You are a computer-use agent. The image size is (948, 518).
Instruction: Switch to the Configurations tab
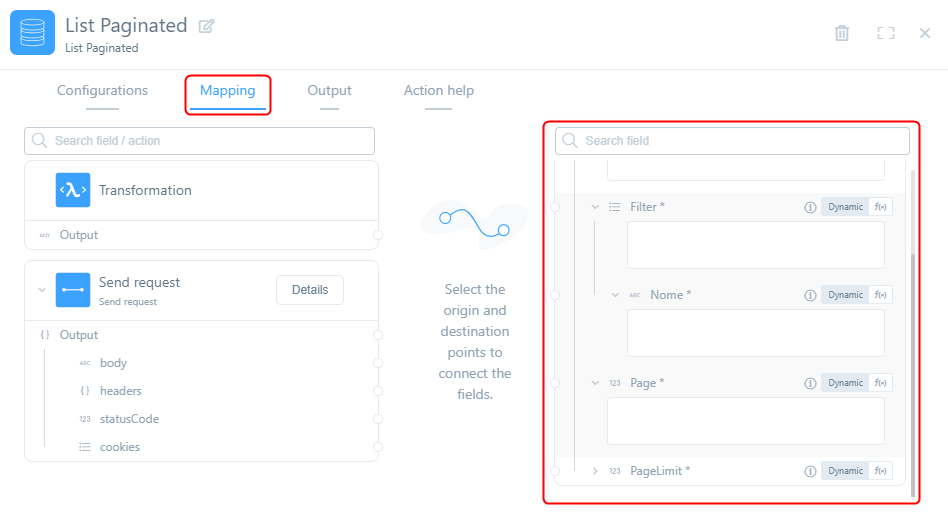click(x=102, y=91)
